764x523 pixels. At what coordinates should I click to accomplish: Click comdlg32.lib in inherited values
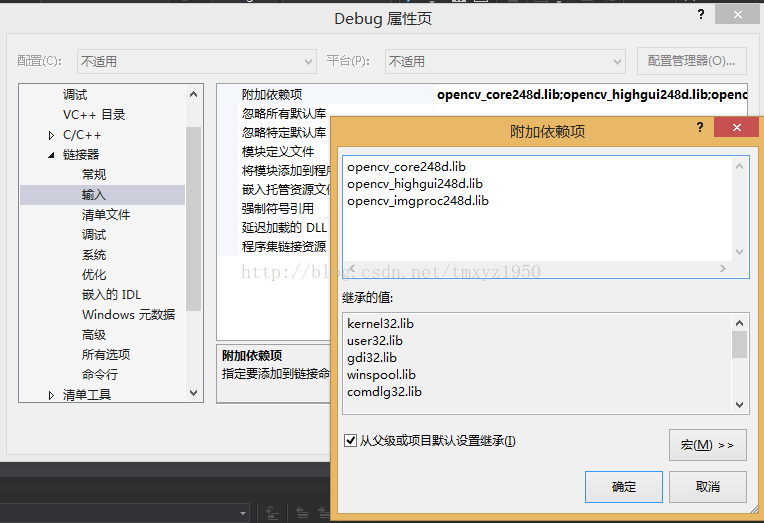point(384,392)
